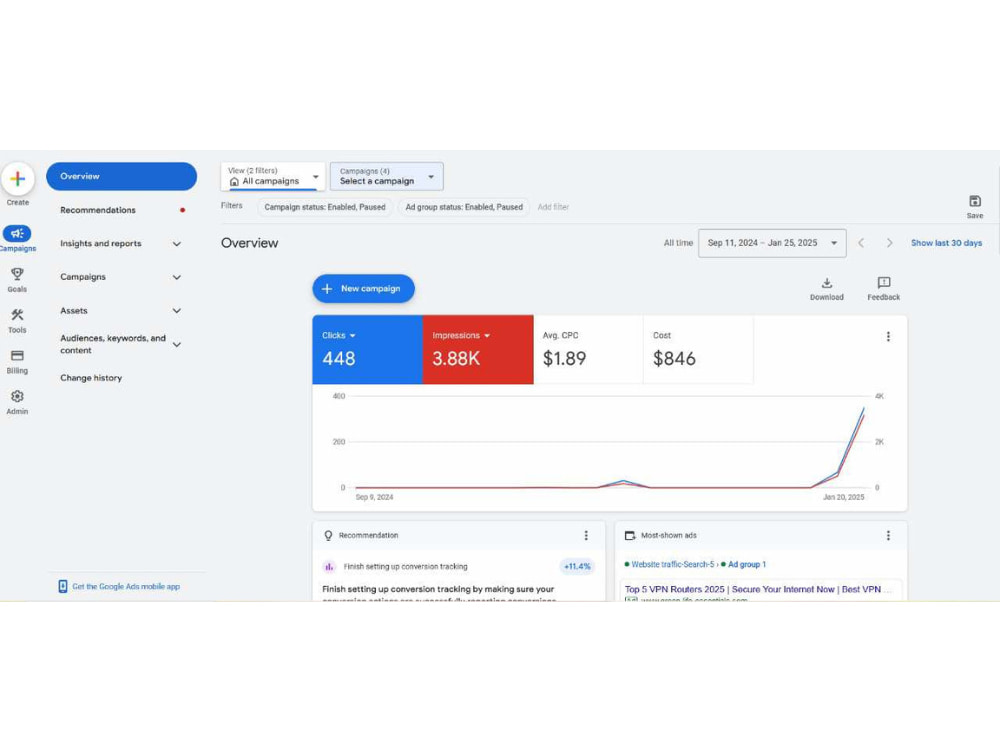Open the Clicks metric dropdown
The width and height of the screenshot is (1000, 750).
click(339, 335)
